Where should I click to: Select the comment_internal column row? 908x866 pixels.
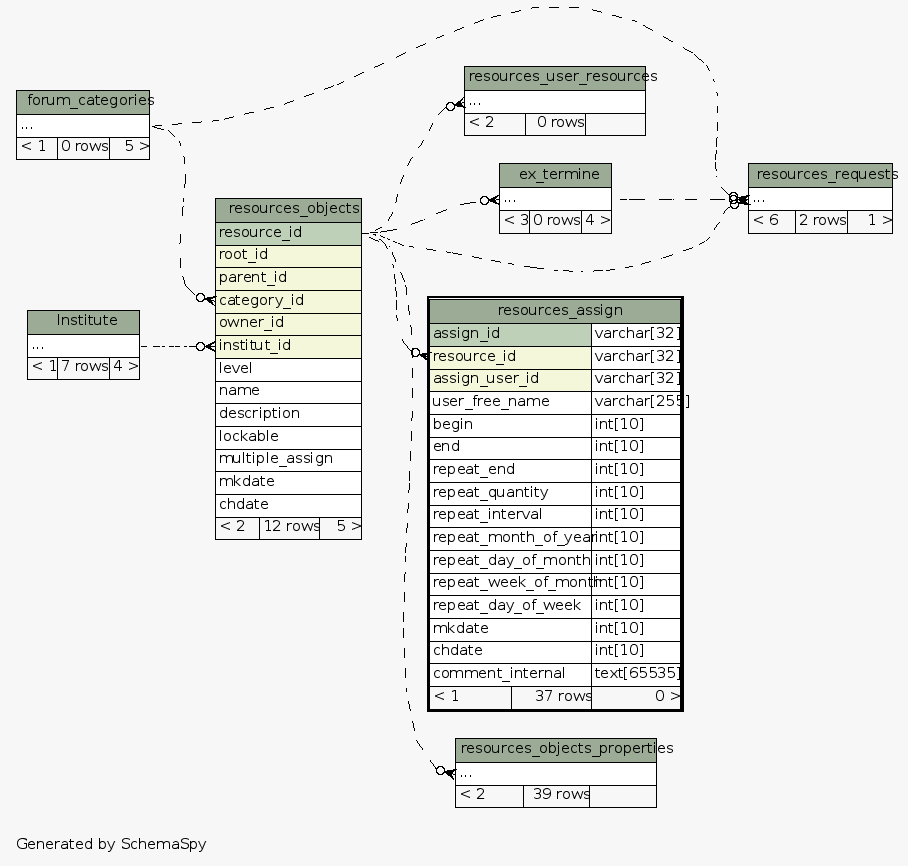510,674
